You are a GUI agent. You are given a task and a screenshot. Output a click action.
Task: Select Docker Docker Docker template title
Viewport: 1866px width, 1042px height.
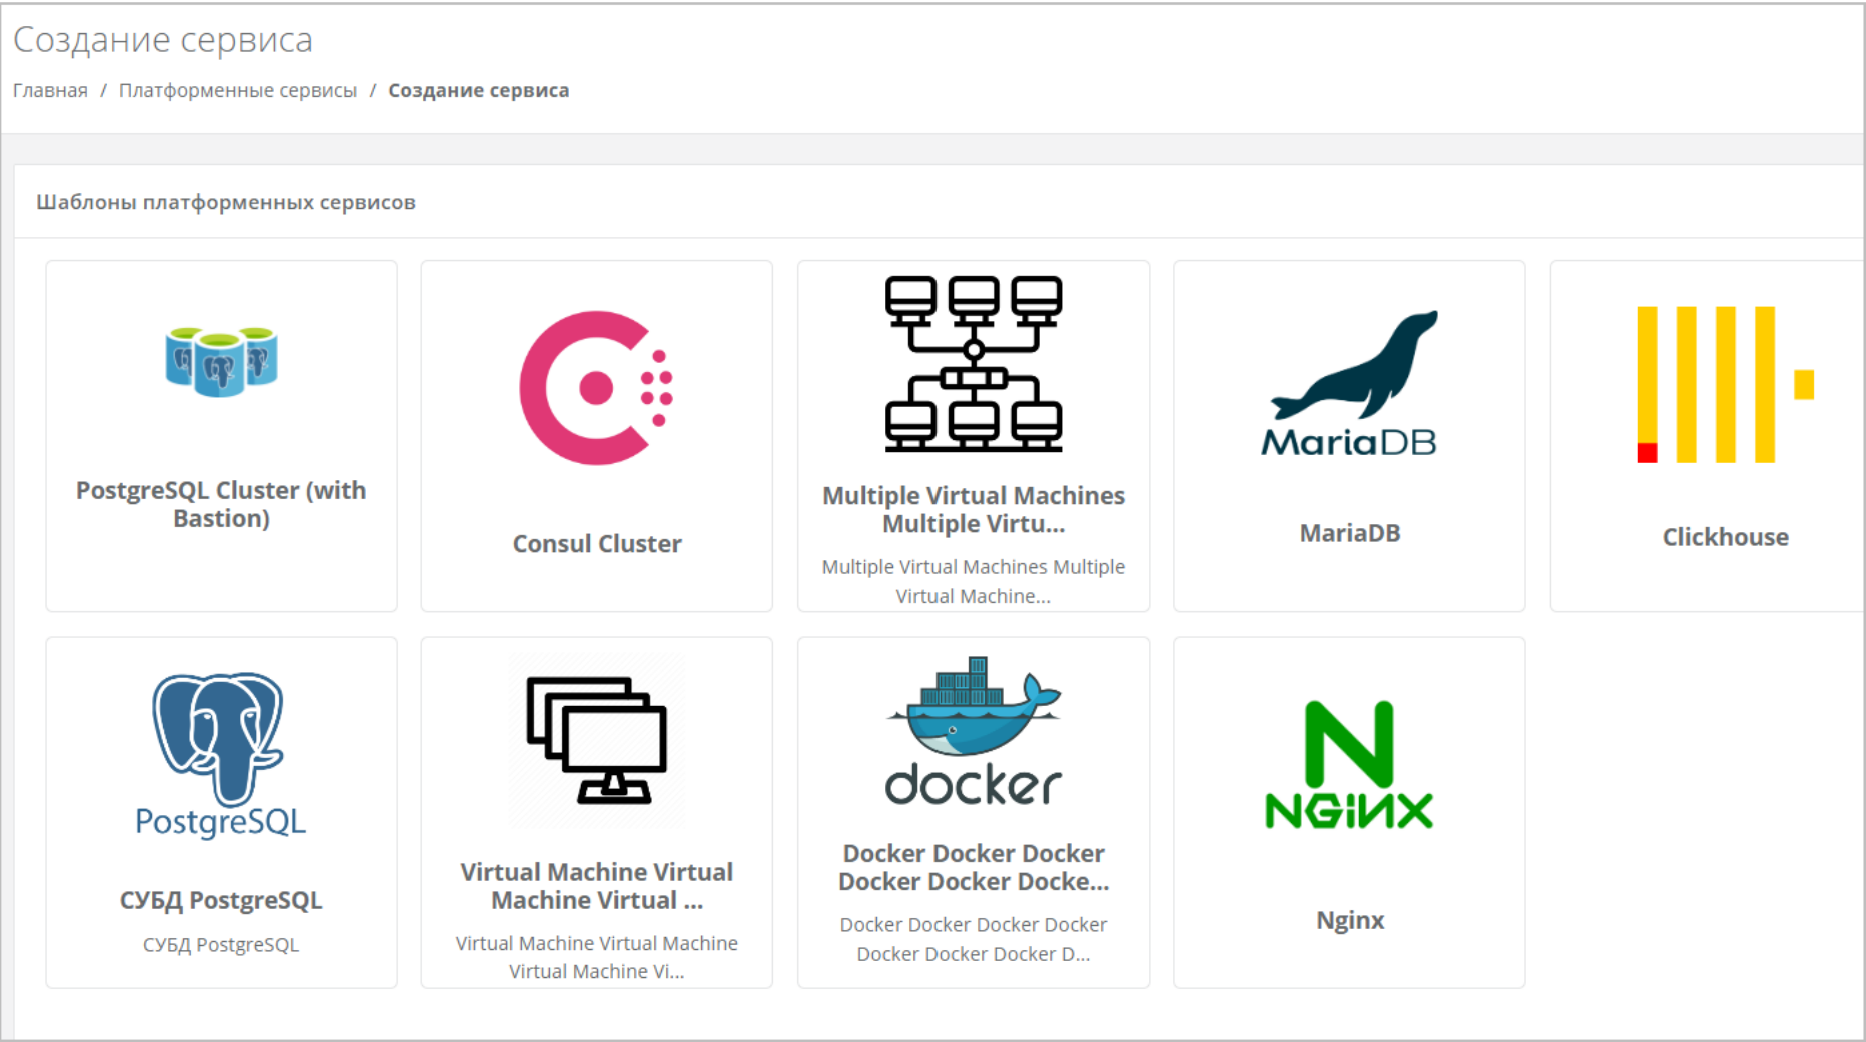[973, 867]
